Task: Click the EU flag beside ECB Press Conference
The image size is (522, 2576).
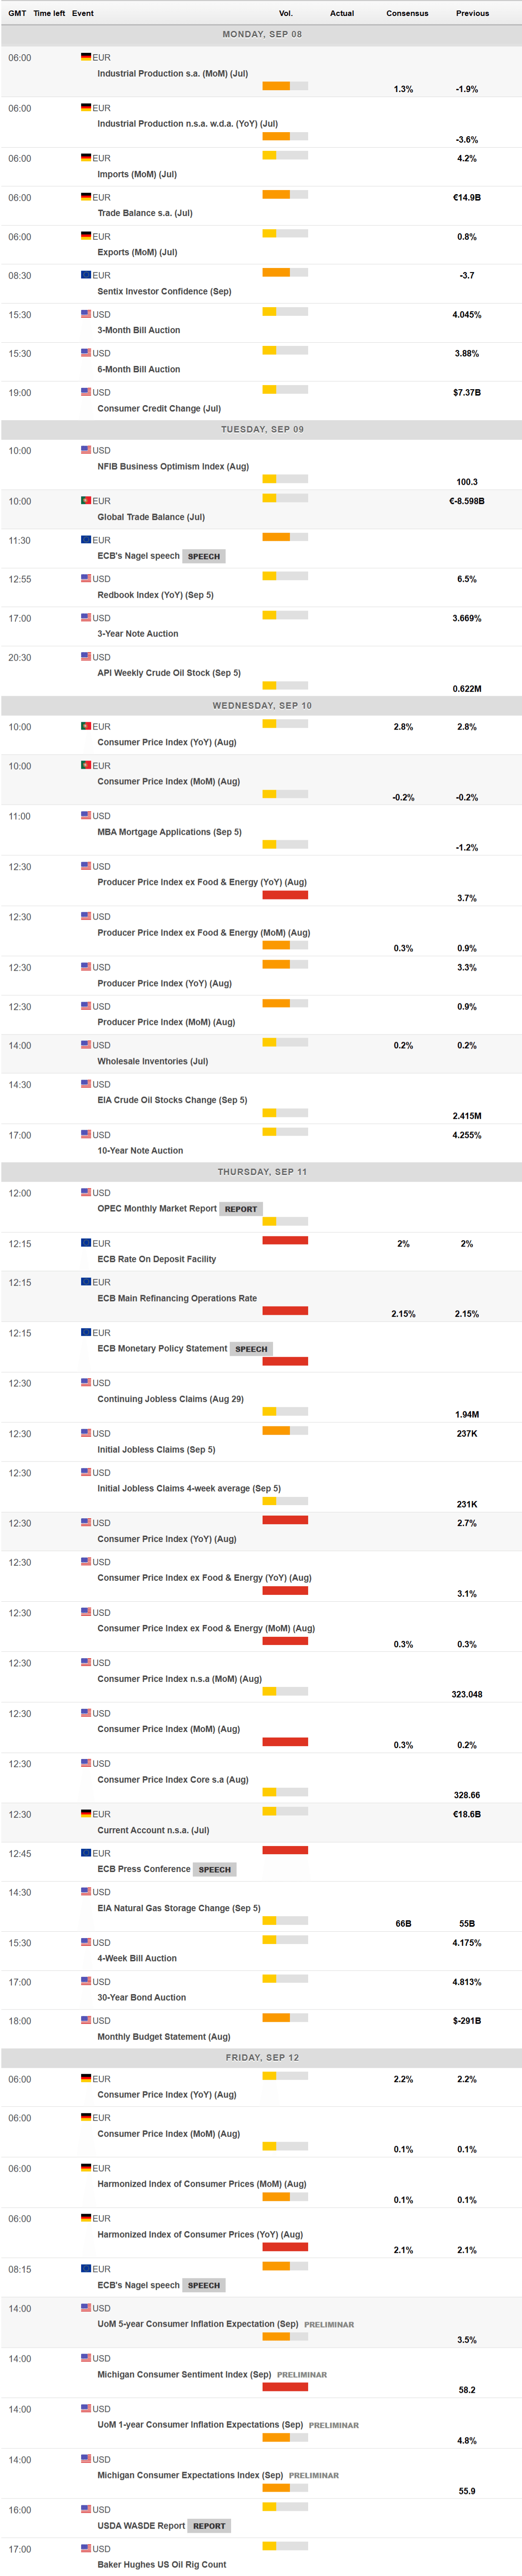Action: coord(86,1853)
